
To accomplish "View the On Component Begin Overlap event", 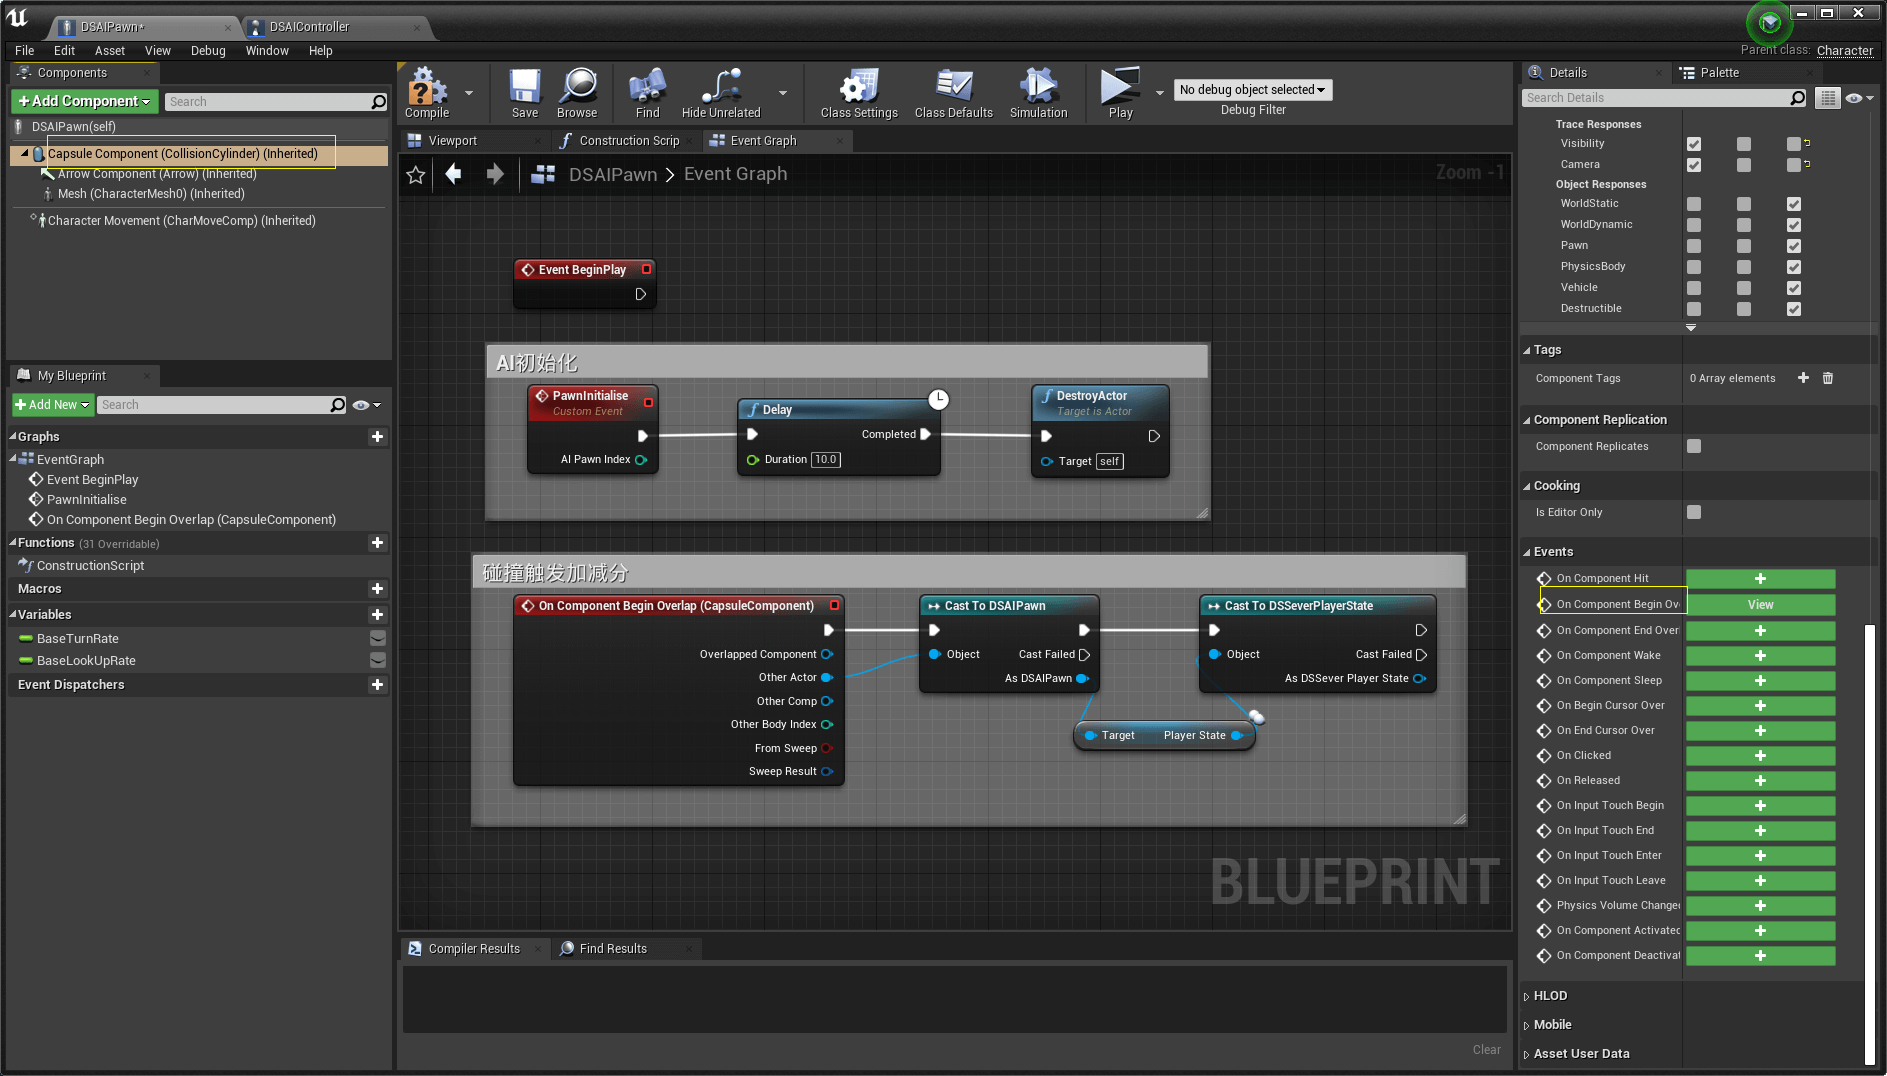I will [x=1760, y=605].
